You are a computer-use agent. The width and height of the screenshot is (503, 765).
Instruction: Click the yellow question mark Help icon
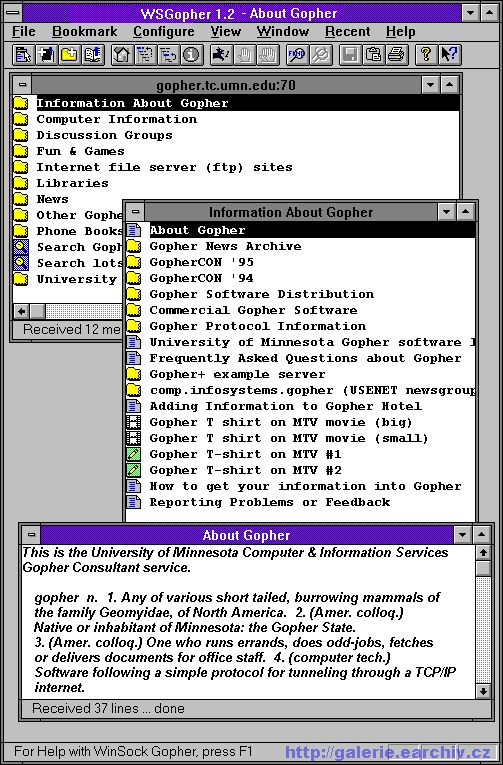pyautogui.click(x=426, y=55)
